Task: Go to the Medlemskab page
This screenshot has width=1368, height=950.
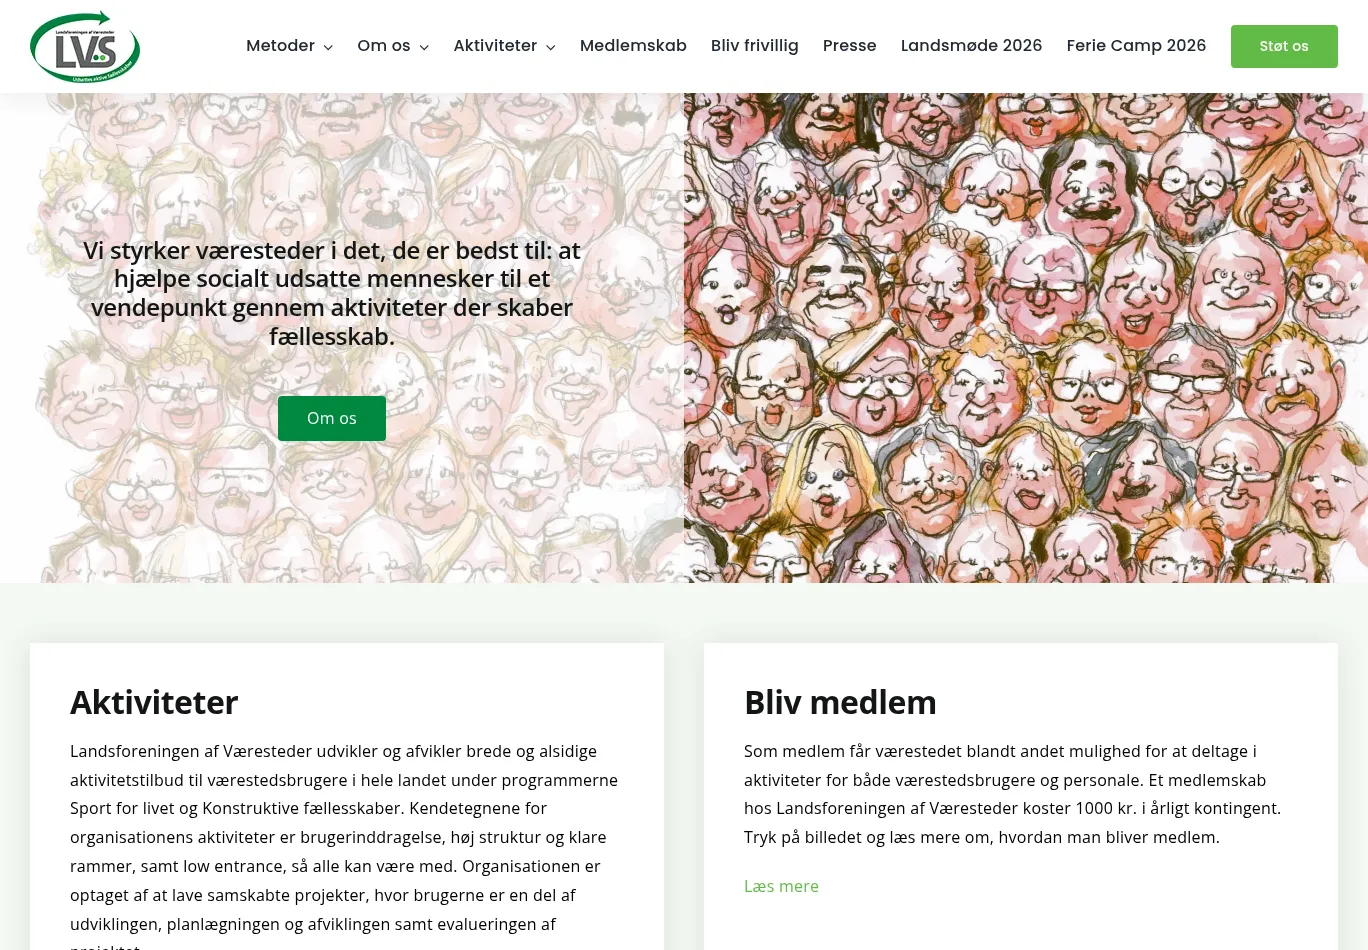Action: tap(633, 46)
